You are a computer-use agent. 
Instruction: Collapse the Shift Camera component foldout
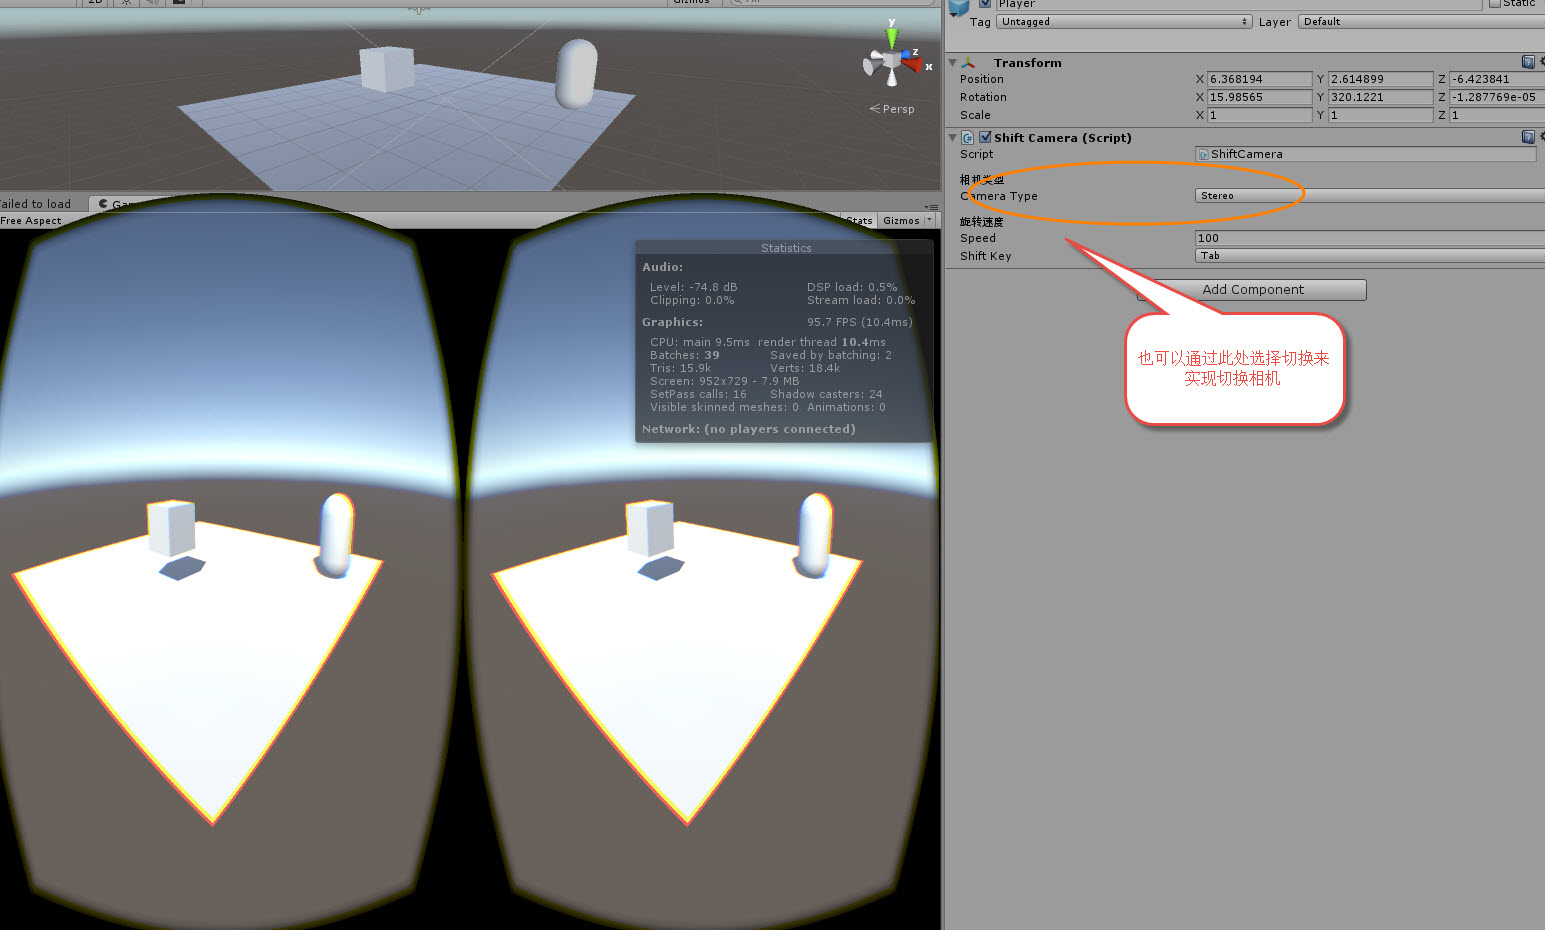click(952, 137)
